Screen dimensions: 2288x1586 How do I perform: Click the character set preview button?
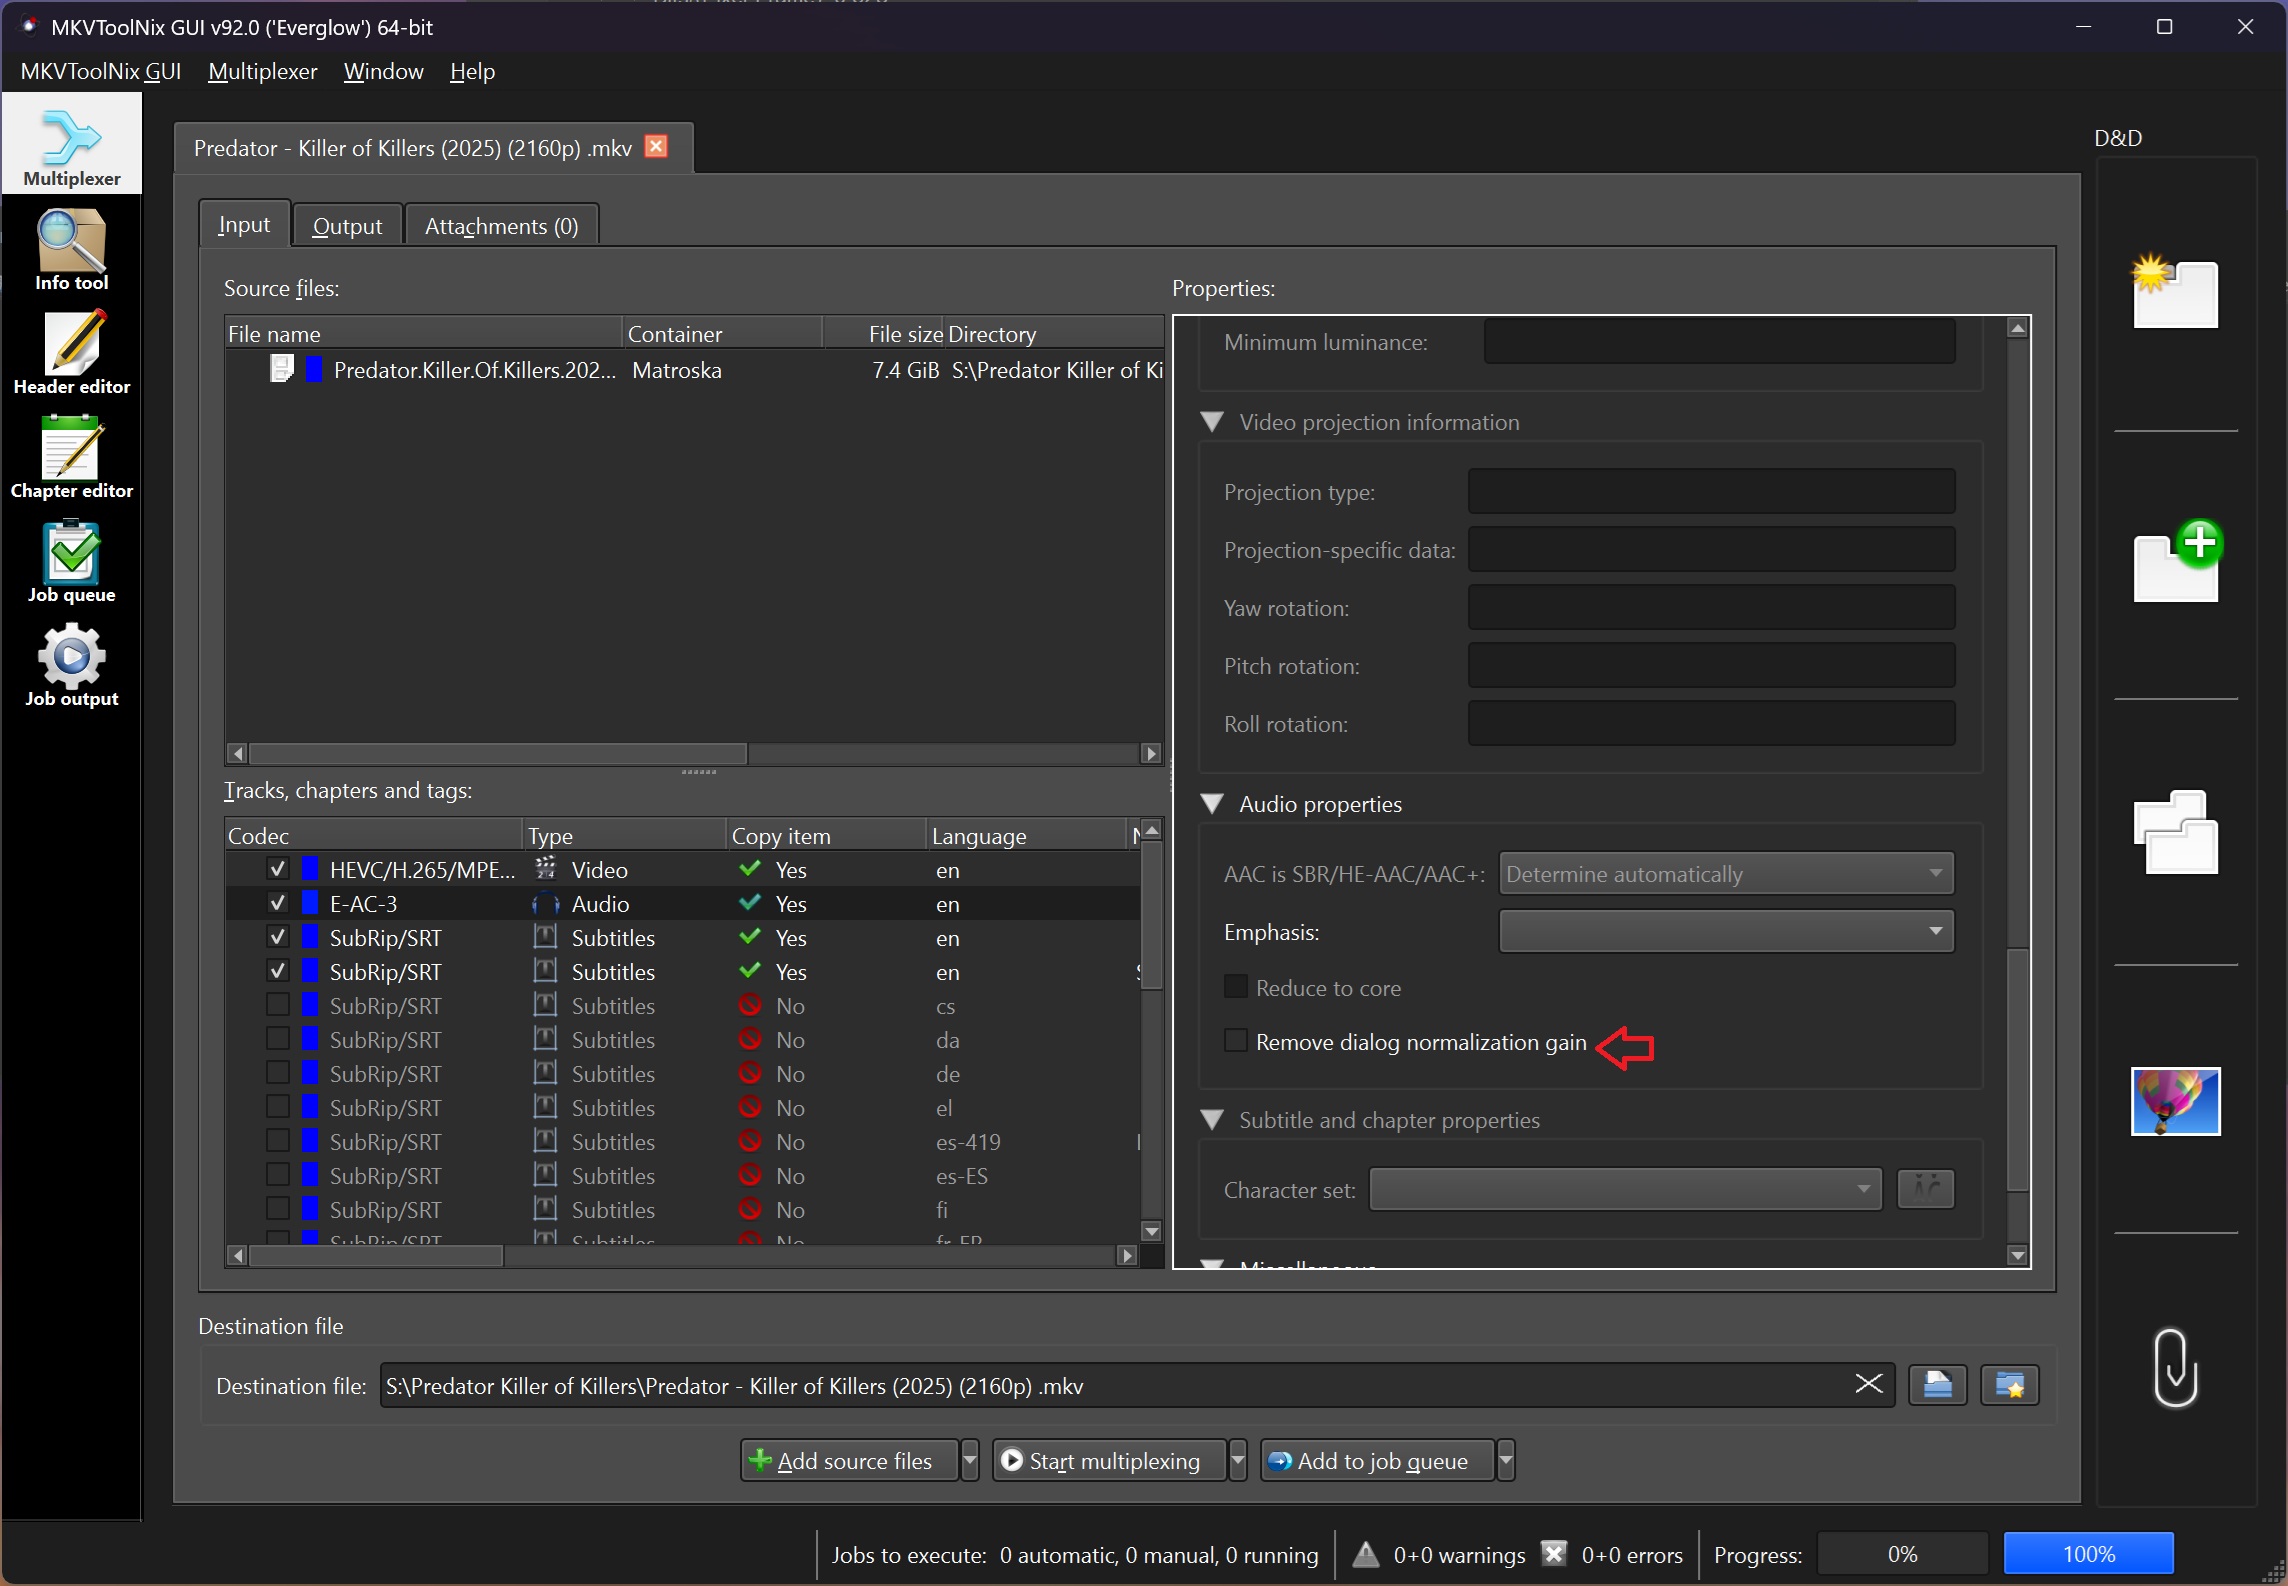click(x=1926, y=1189)
